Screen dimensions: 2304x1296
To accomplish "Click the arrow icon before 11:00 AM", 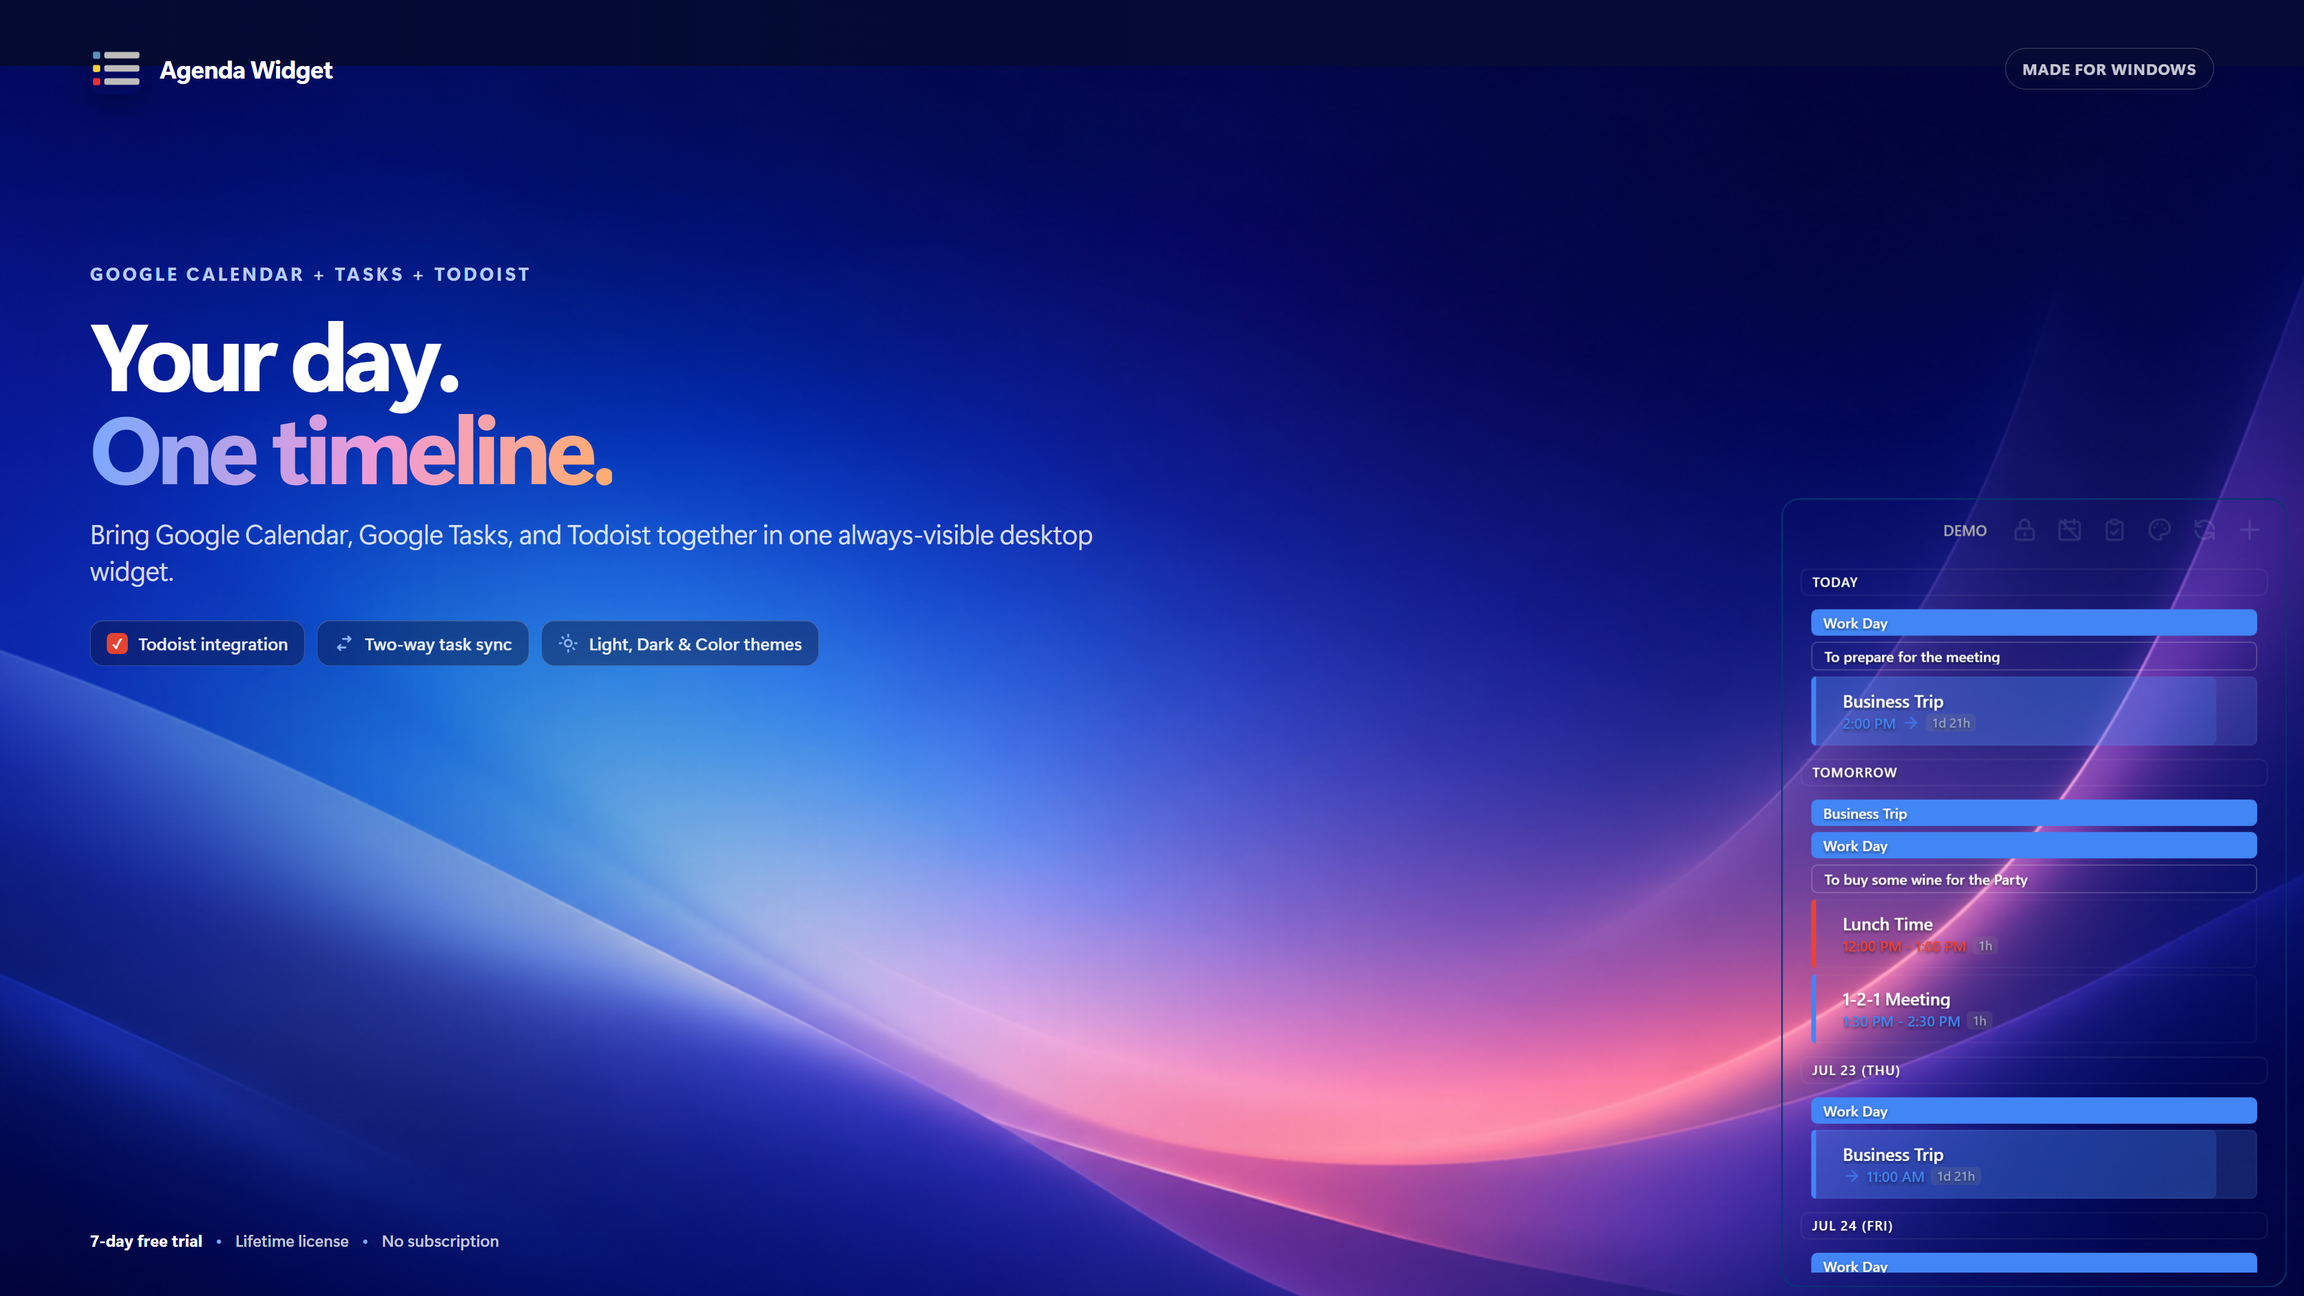I will point(1852,1177).
